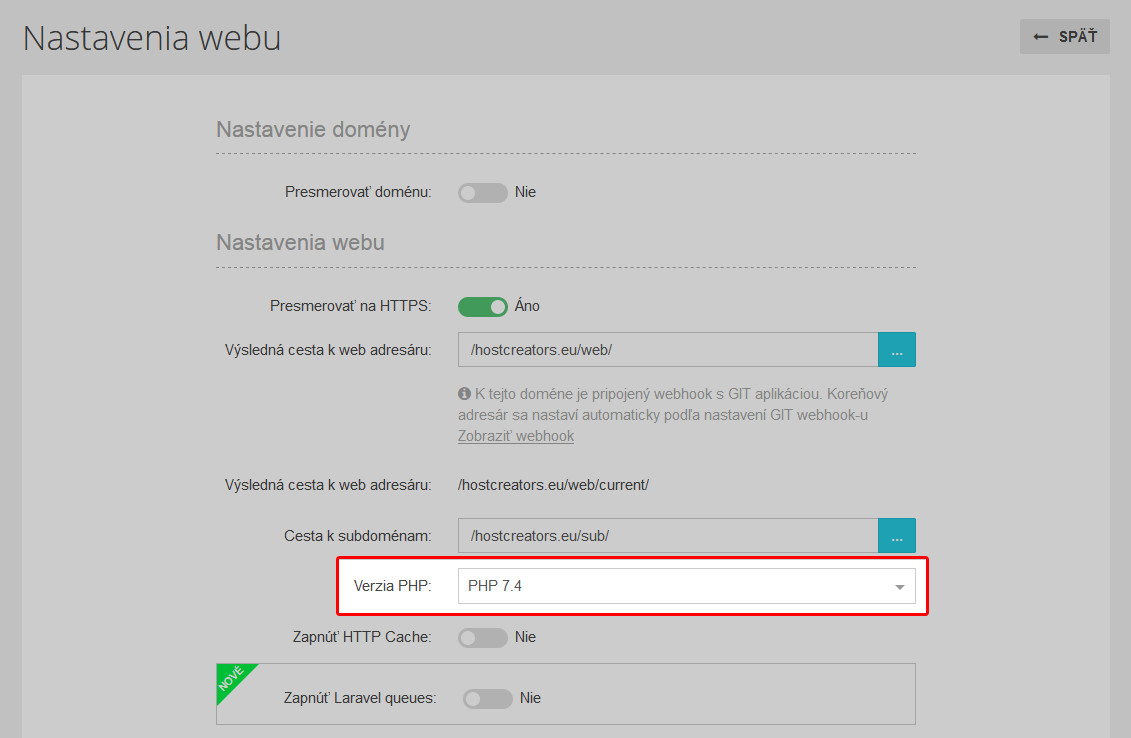Click the Nie label beside HTTP Cache toggle
The height and width of the screenshot is (738, 1131).
(525, 637)
